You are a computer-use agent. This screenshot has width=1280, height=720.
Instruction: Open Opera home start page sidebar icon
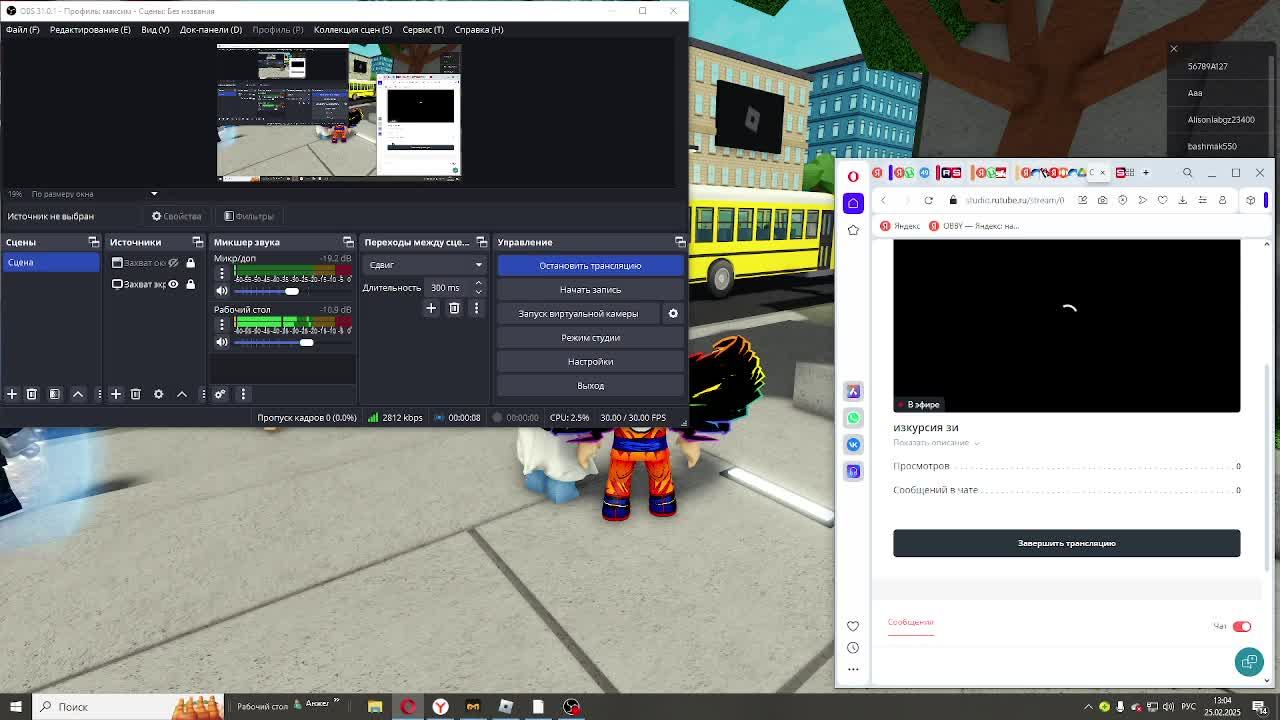[x=853, y=203]
